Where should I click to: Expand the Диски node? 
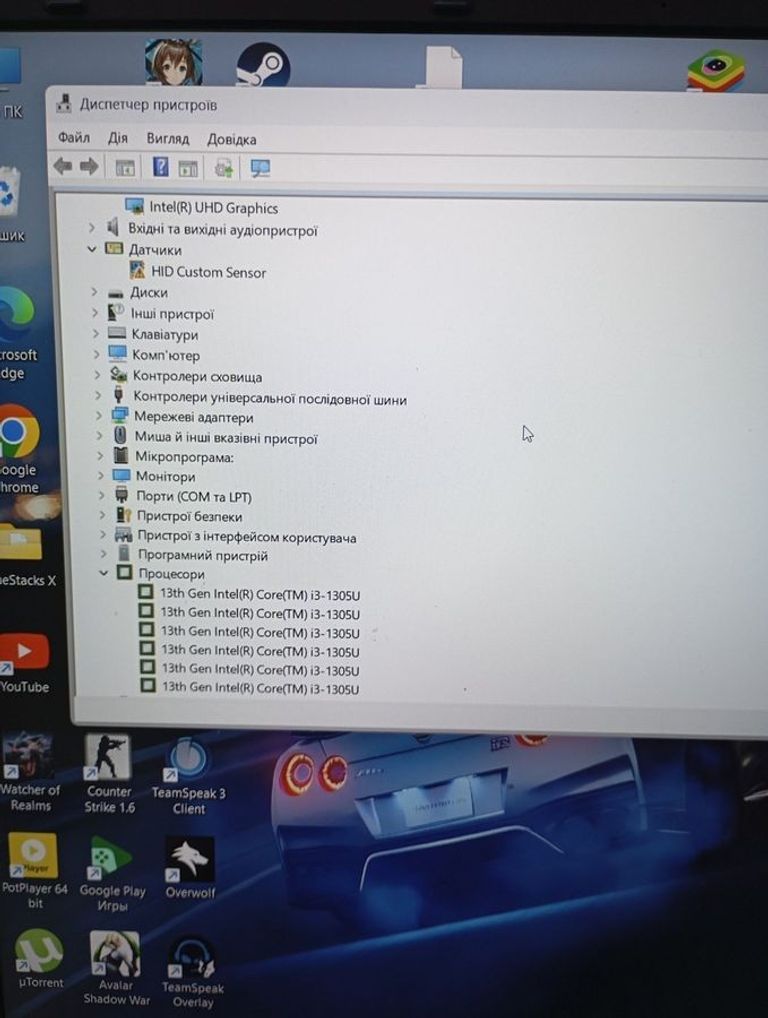pos(94,292)
